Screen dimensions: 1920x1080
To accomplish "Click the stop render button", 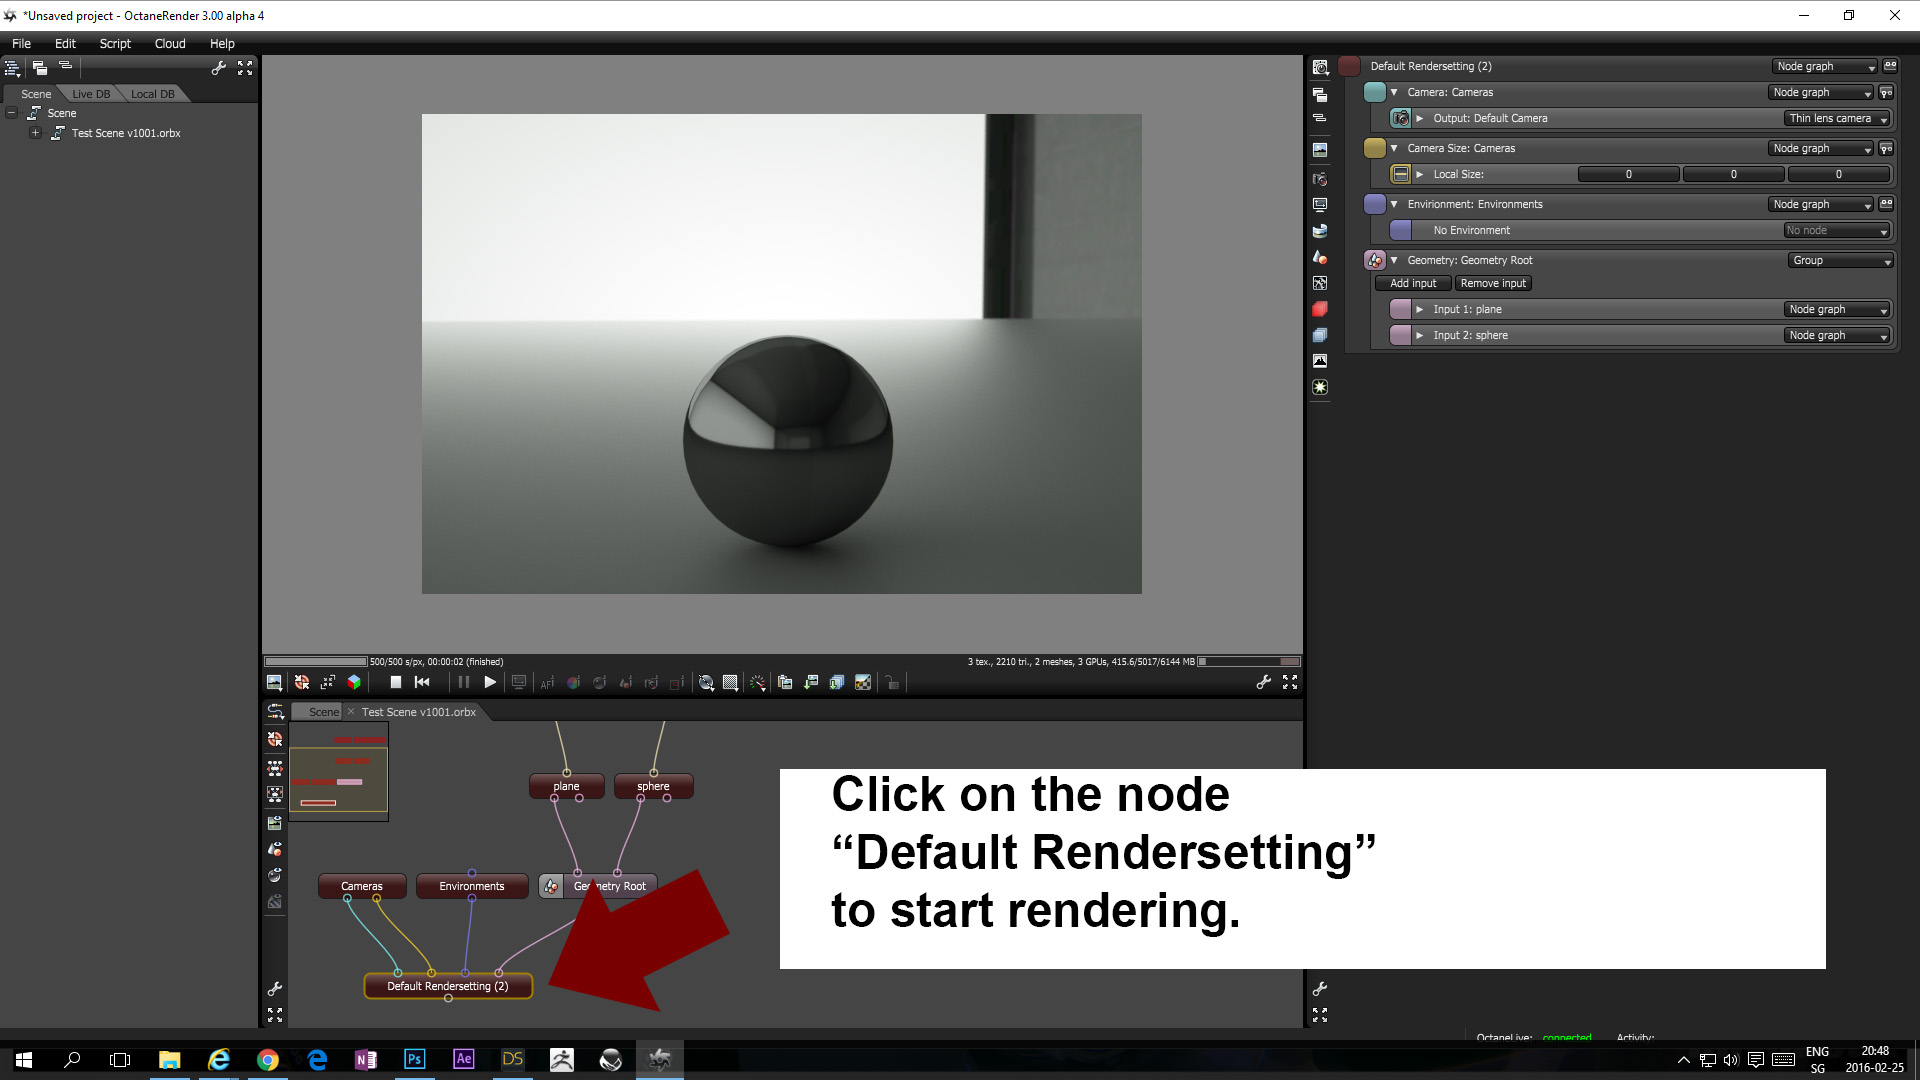I will click(x=395, y=682).
